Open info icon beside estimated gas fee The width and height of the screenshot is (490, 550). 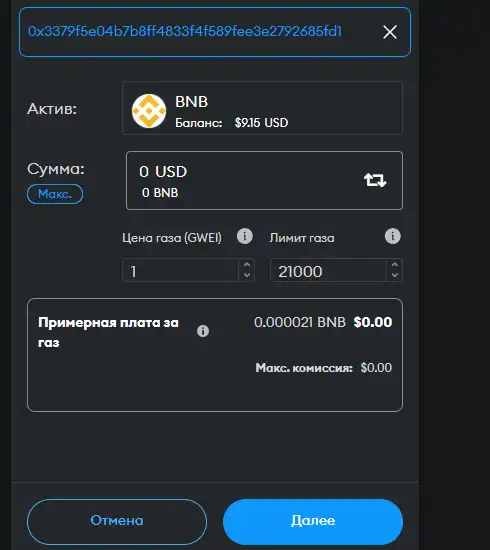pos(203,331)
